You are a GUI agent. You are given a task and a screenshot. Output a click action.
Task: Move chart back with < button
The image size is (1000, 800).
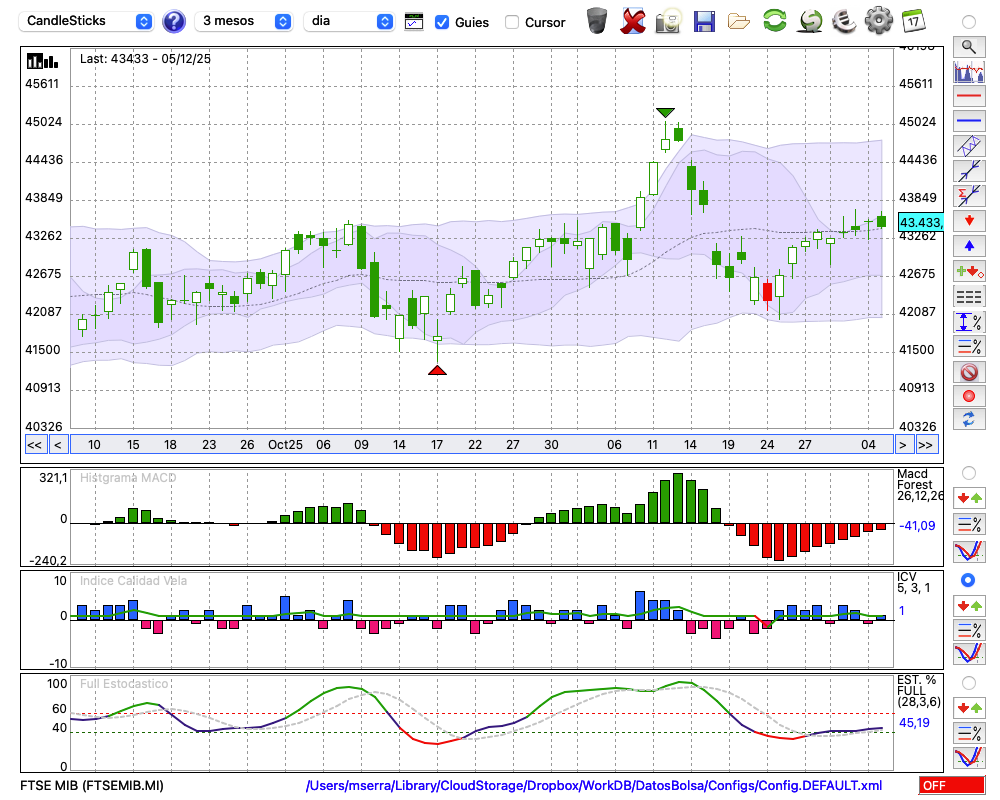pos(58,445)
